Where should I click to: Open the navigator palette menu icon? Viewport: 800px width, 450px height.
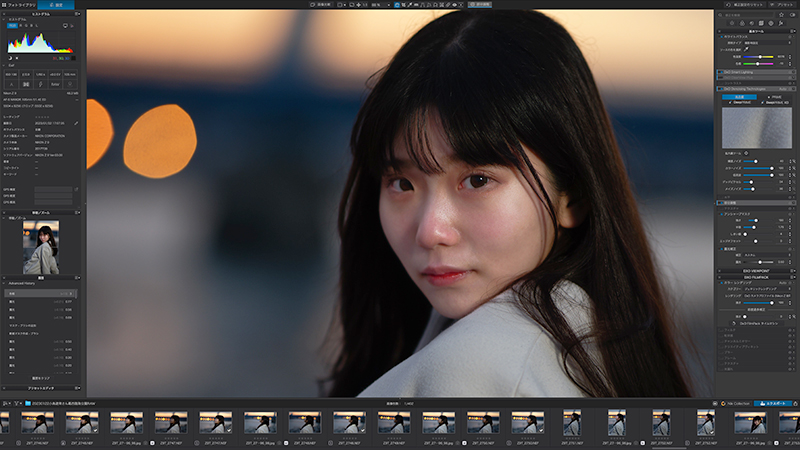click(77, 213)
